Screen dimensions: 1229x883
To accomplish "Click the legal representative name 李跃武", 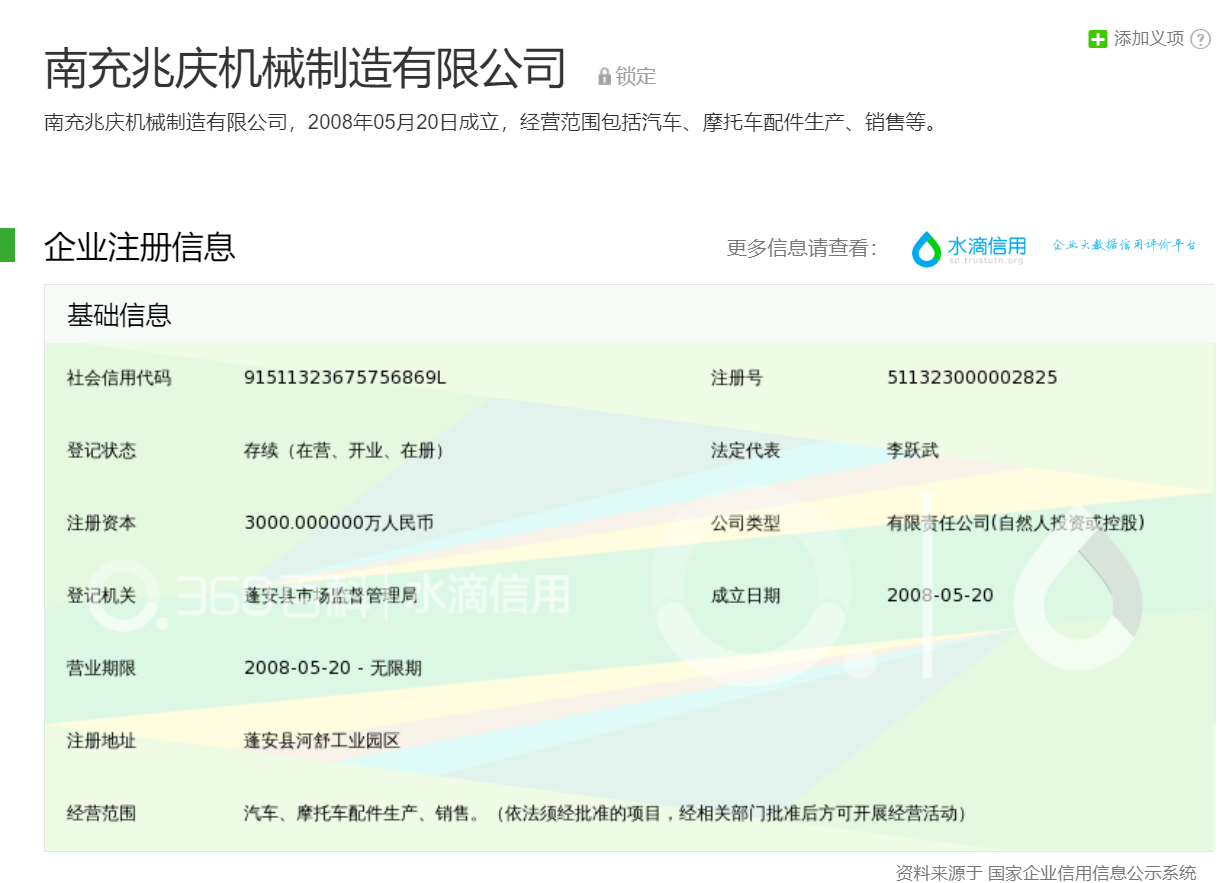I will pyautogui.click(x=913, y=450).
